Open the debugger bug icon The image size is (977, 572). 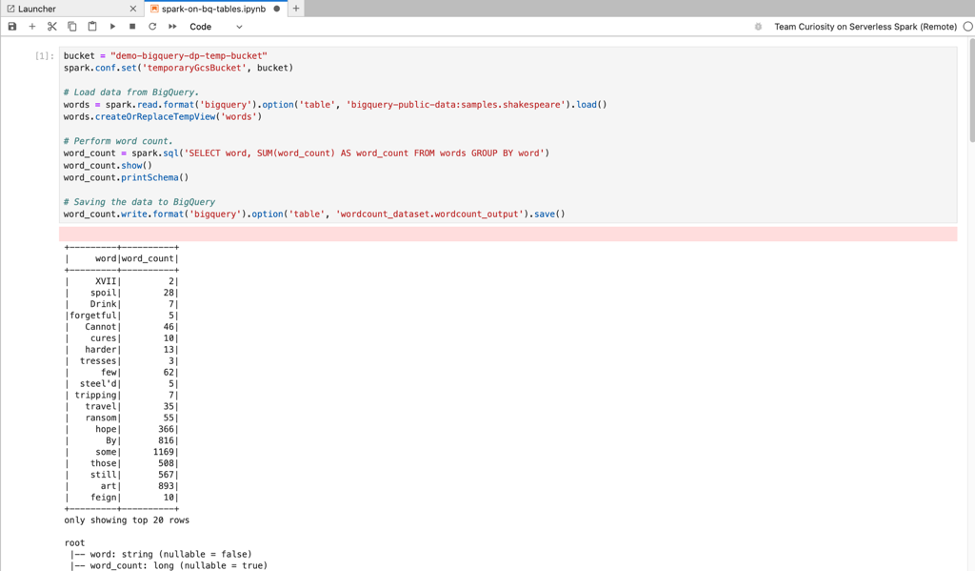(x=758, y=27)
